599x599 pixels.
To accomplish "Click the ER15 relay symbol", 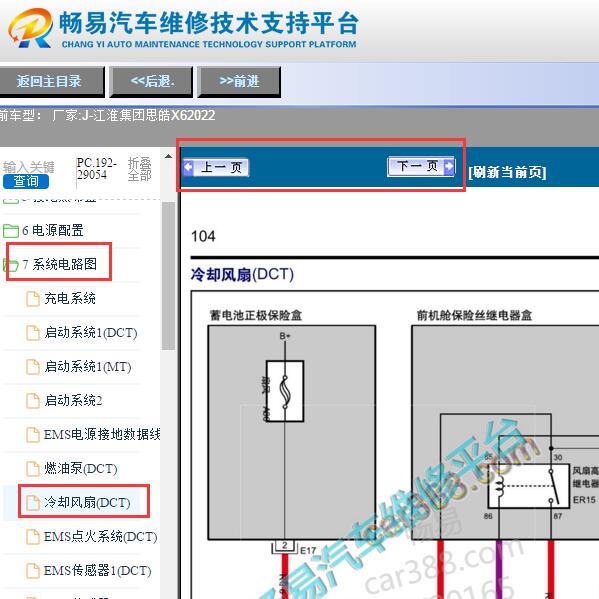I will pos(529,486).
